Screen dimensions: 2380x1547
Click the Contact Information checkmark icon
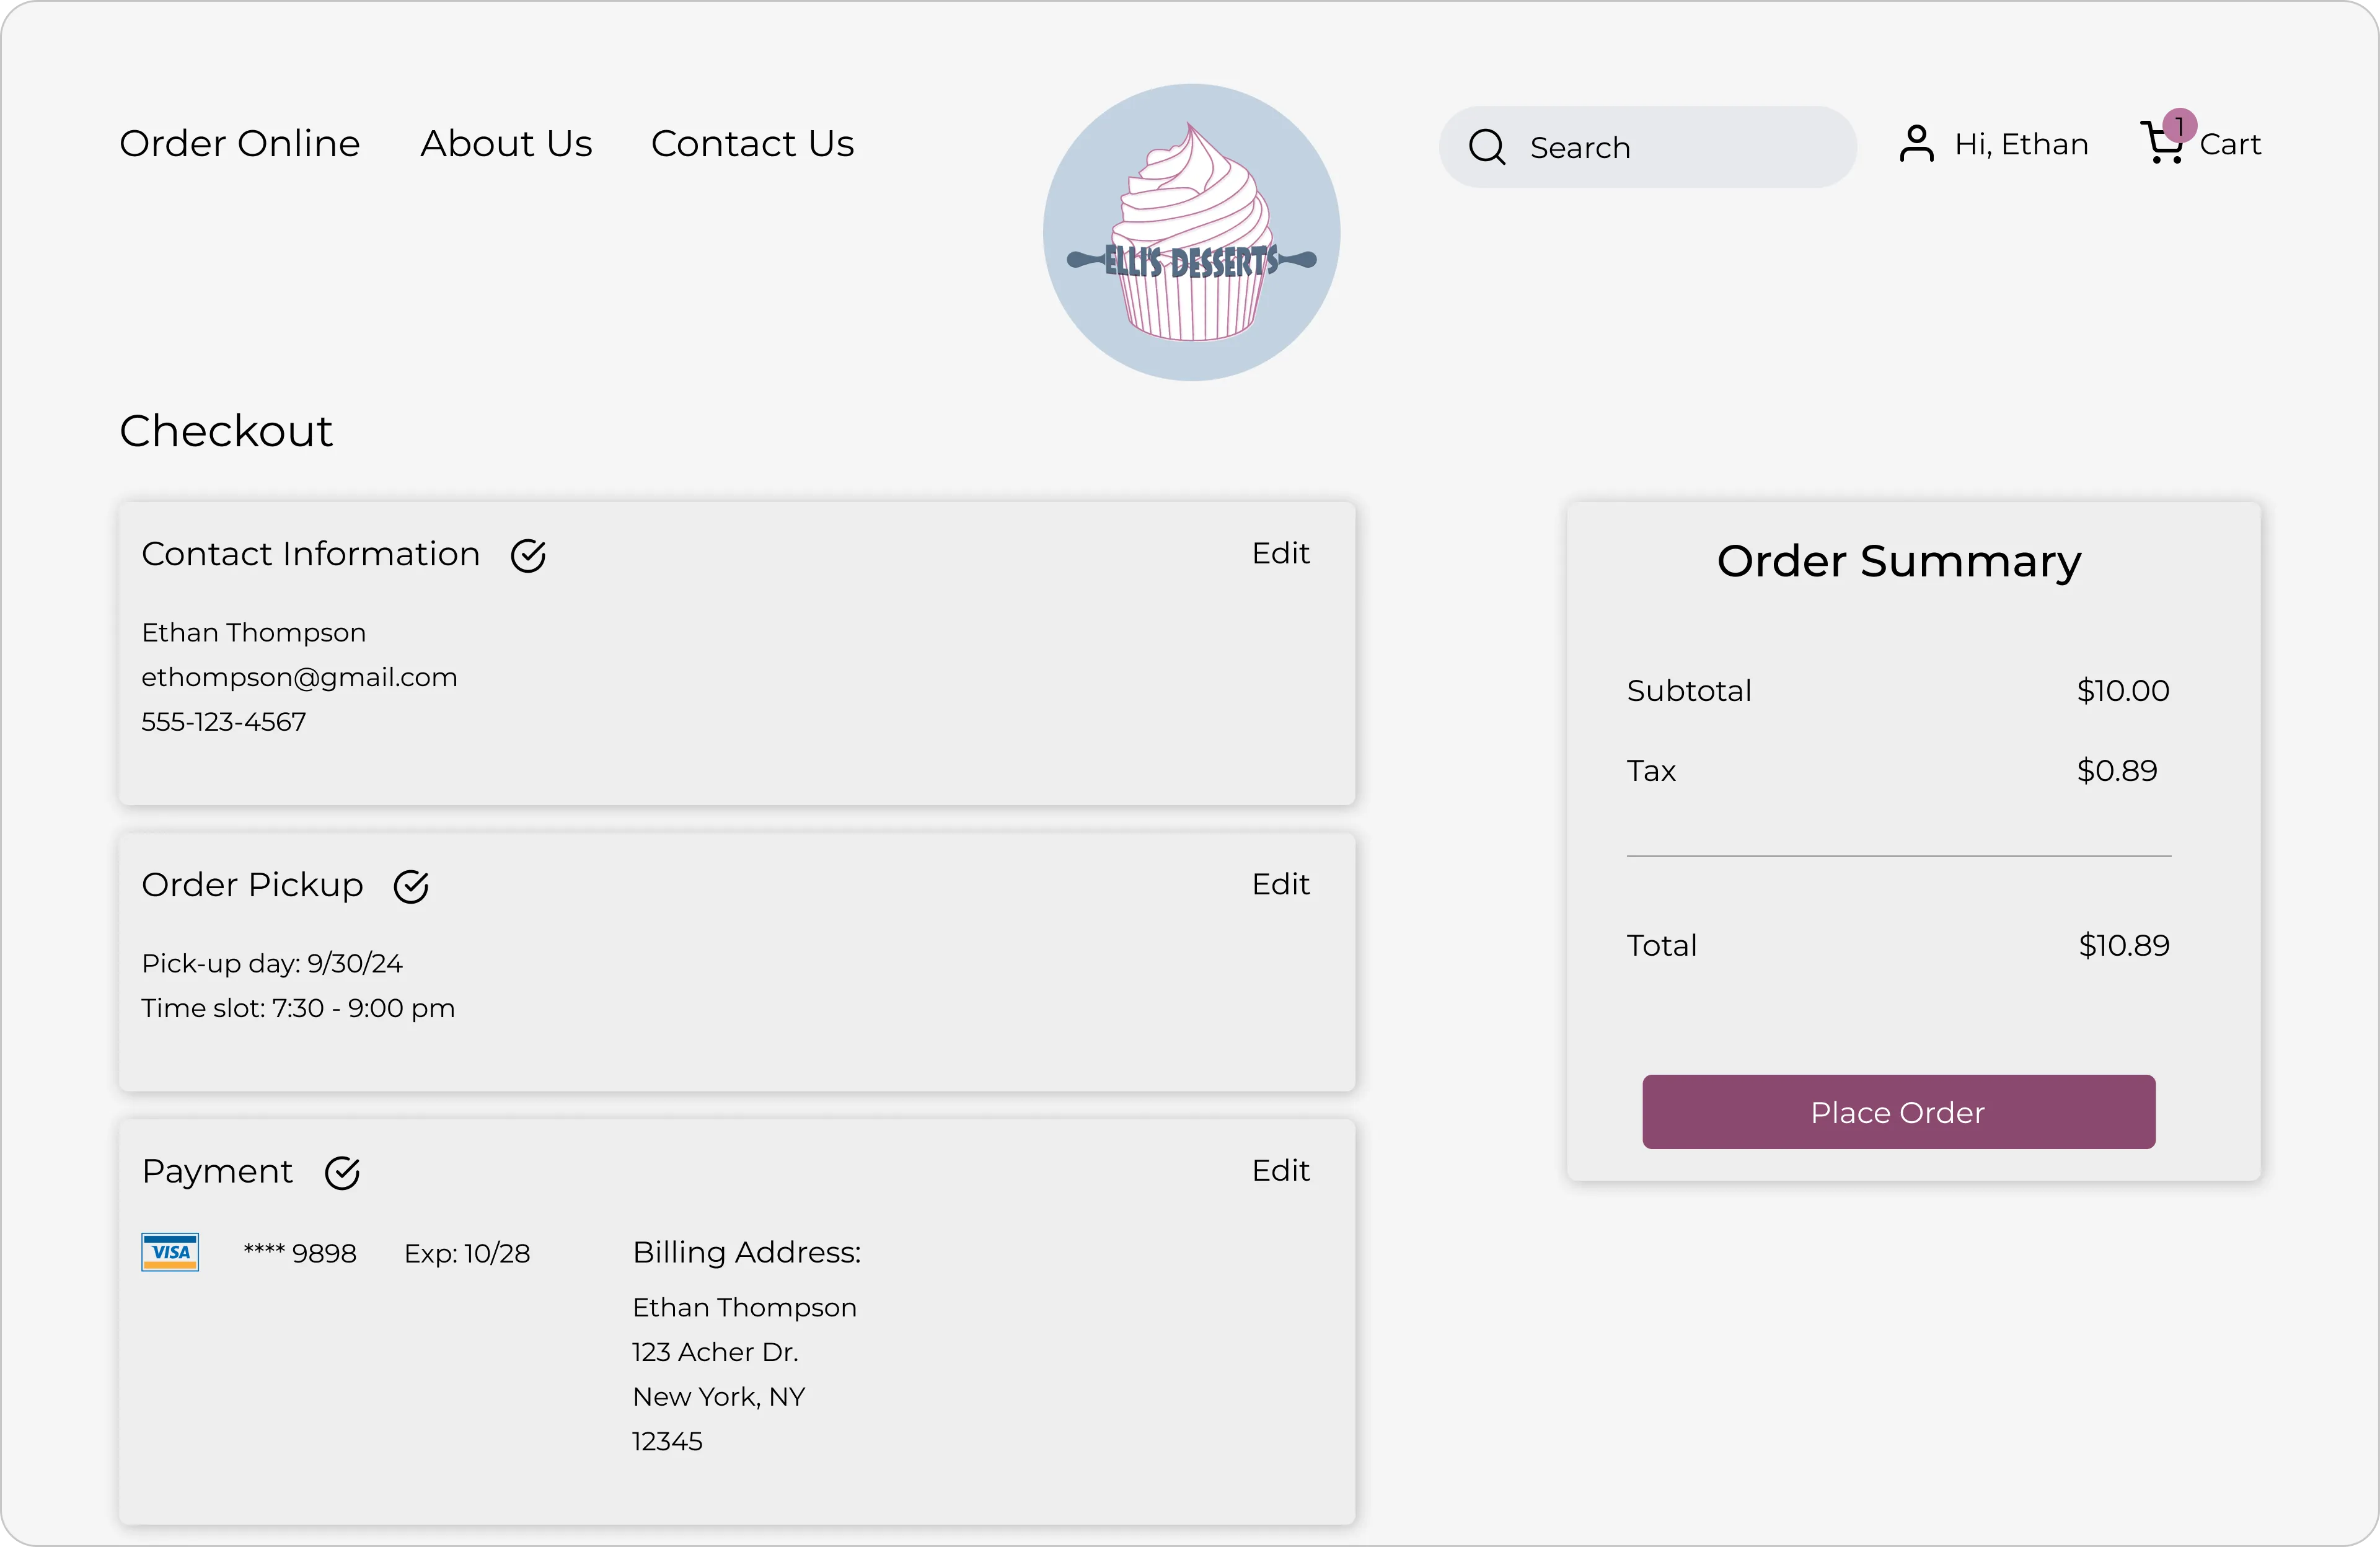click(x=528, y=555)
